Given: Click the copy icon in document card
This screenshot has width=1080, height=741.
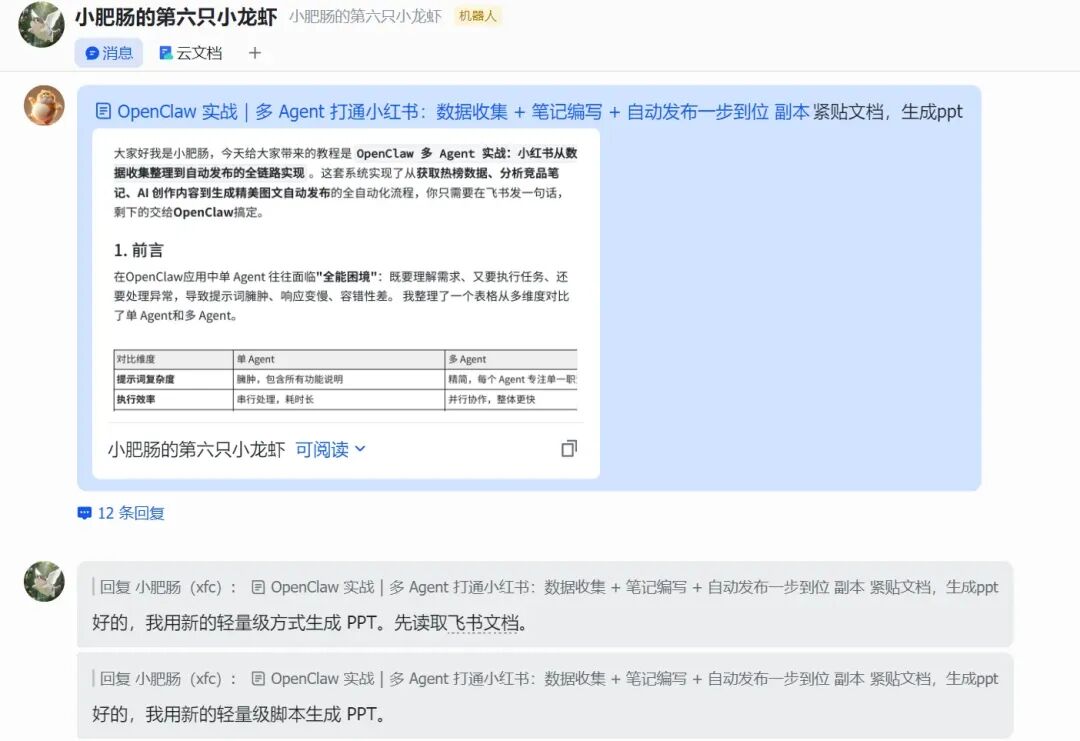Looking at the screenshot, I should coord(569,449).
